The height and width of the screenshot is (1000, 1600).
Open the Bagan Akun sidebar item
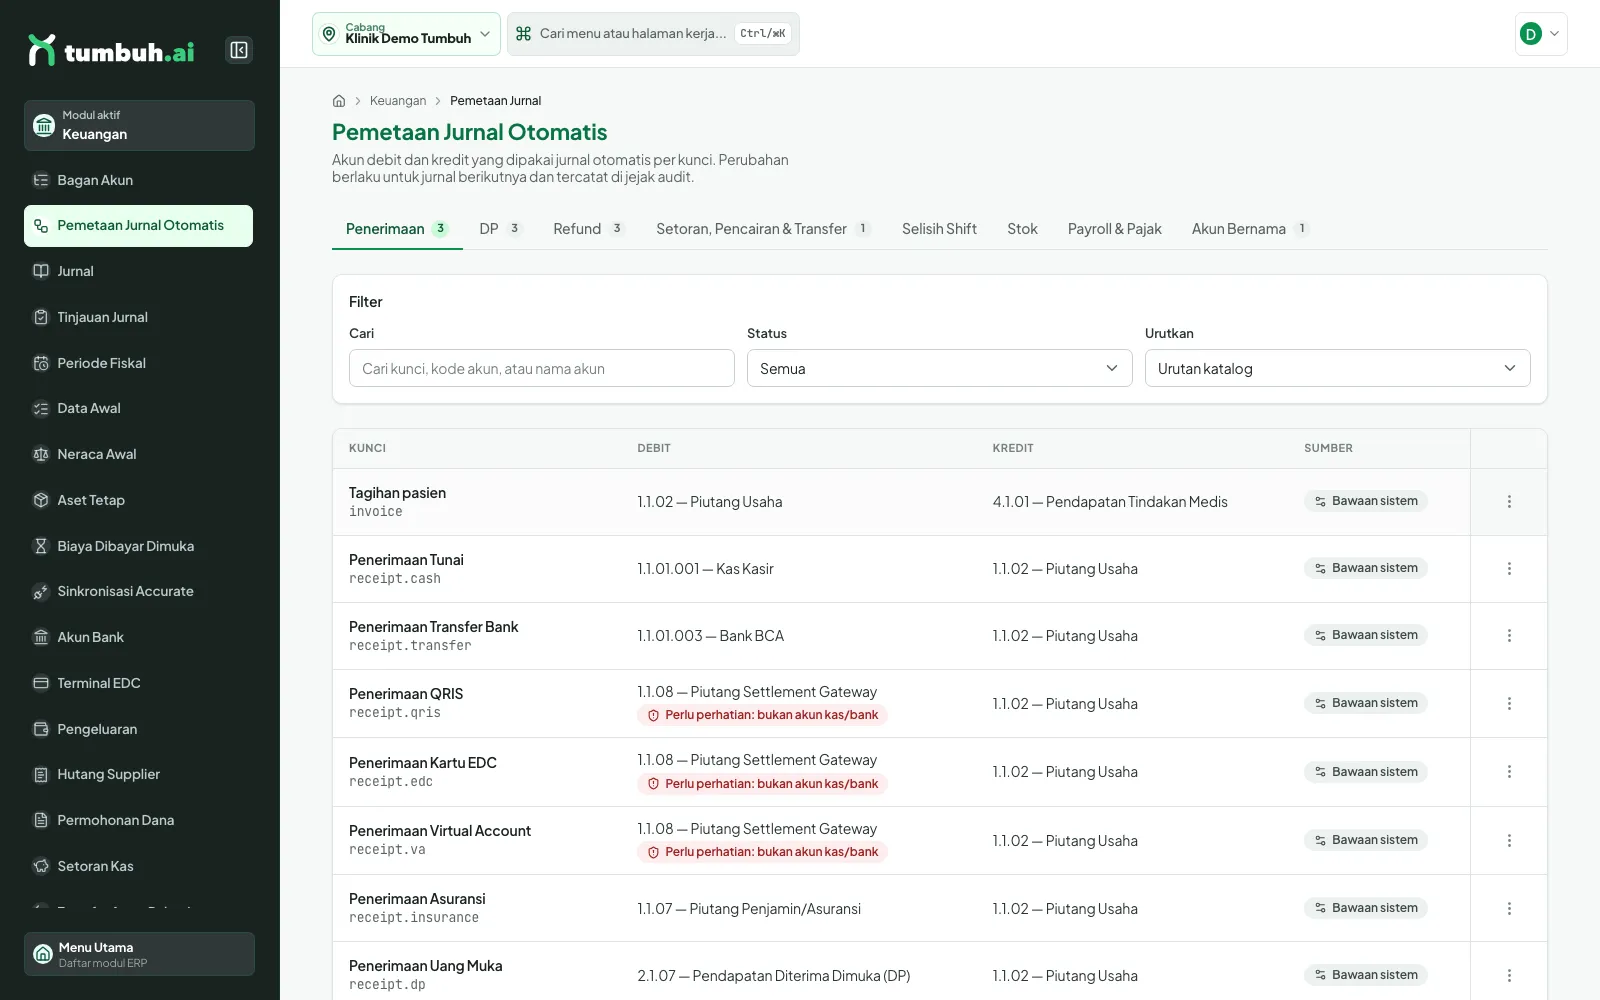(x=139, y=180)
